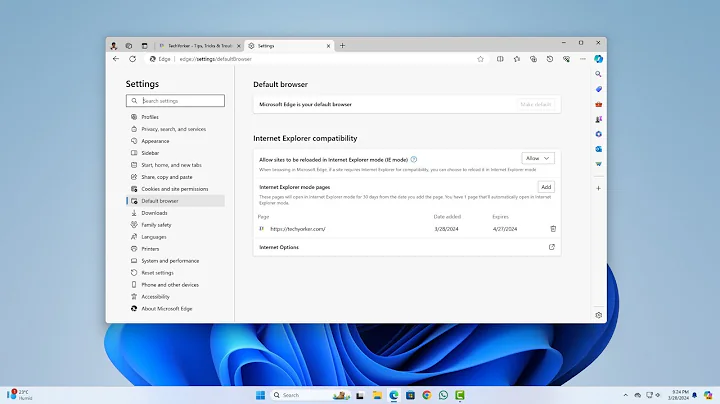Add this page to favorites star

tap(480, 59)
